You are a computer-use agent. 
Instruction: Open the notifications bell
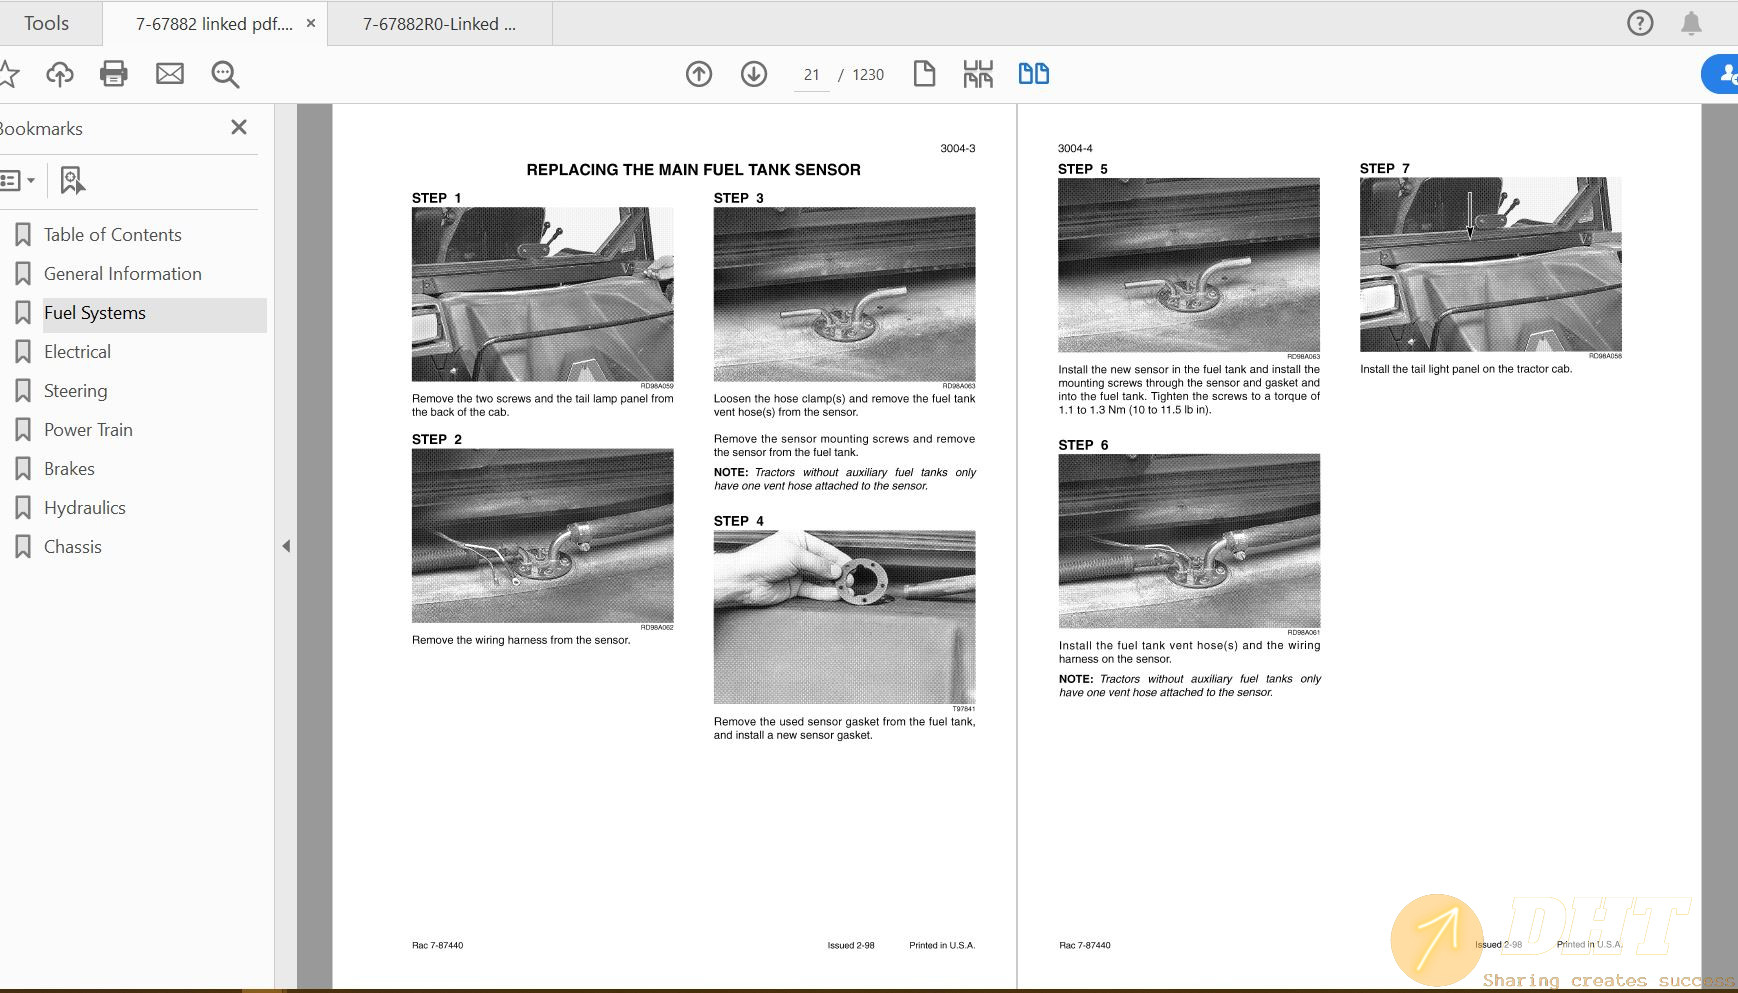point(1691,23)
